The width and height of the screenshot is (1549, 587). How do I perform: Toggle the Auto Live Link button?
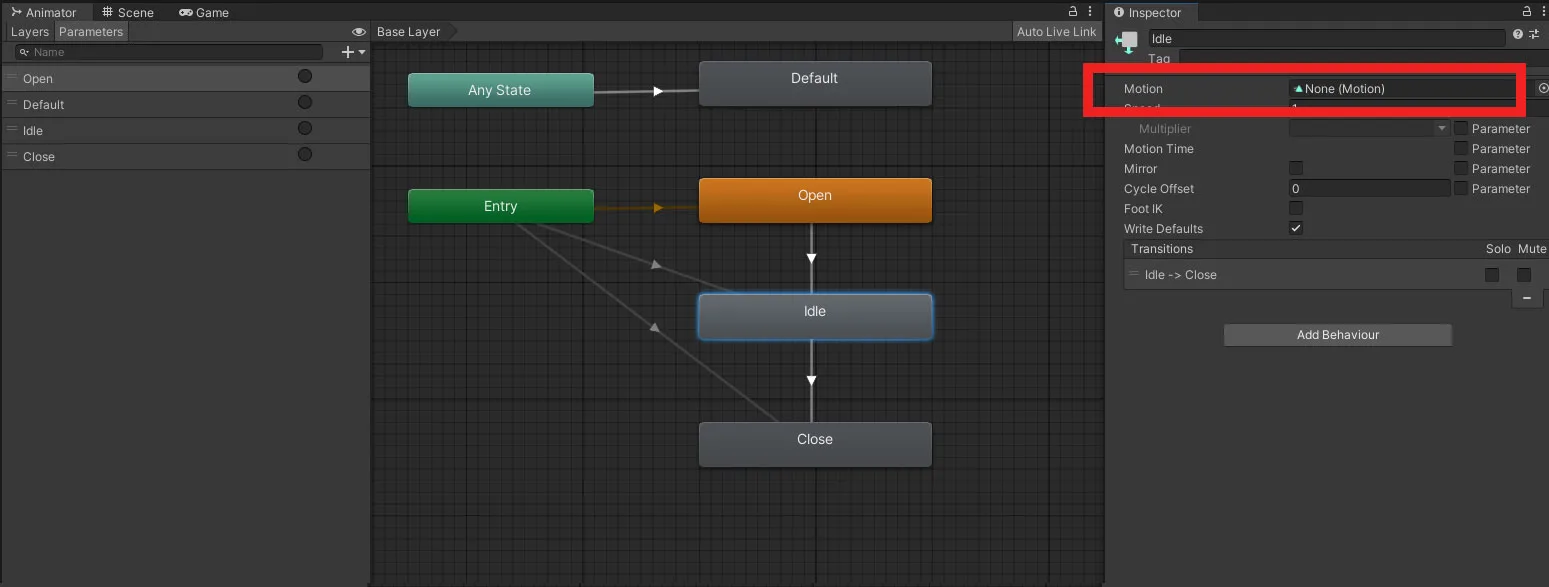[1056, 32]
